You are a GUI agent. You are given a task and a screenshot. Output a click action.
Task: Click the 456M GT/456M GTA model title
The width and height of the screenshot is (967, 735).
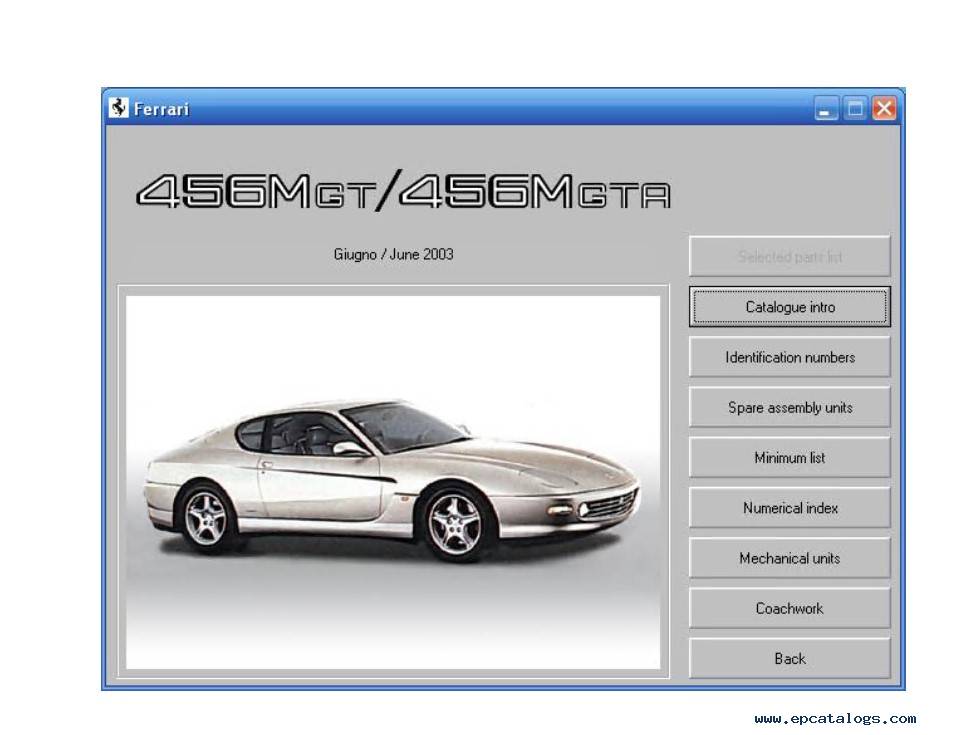coord(403,191)
